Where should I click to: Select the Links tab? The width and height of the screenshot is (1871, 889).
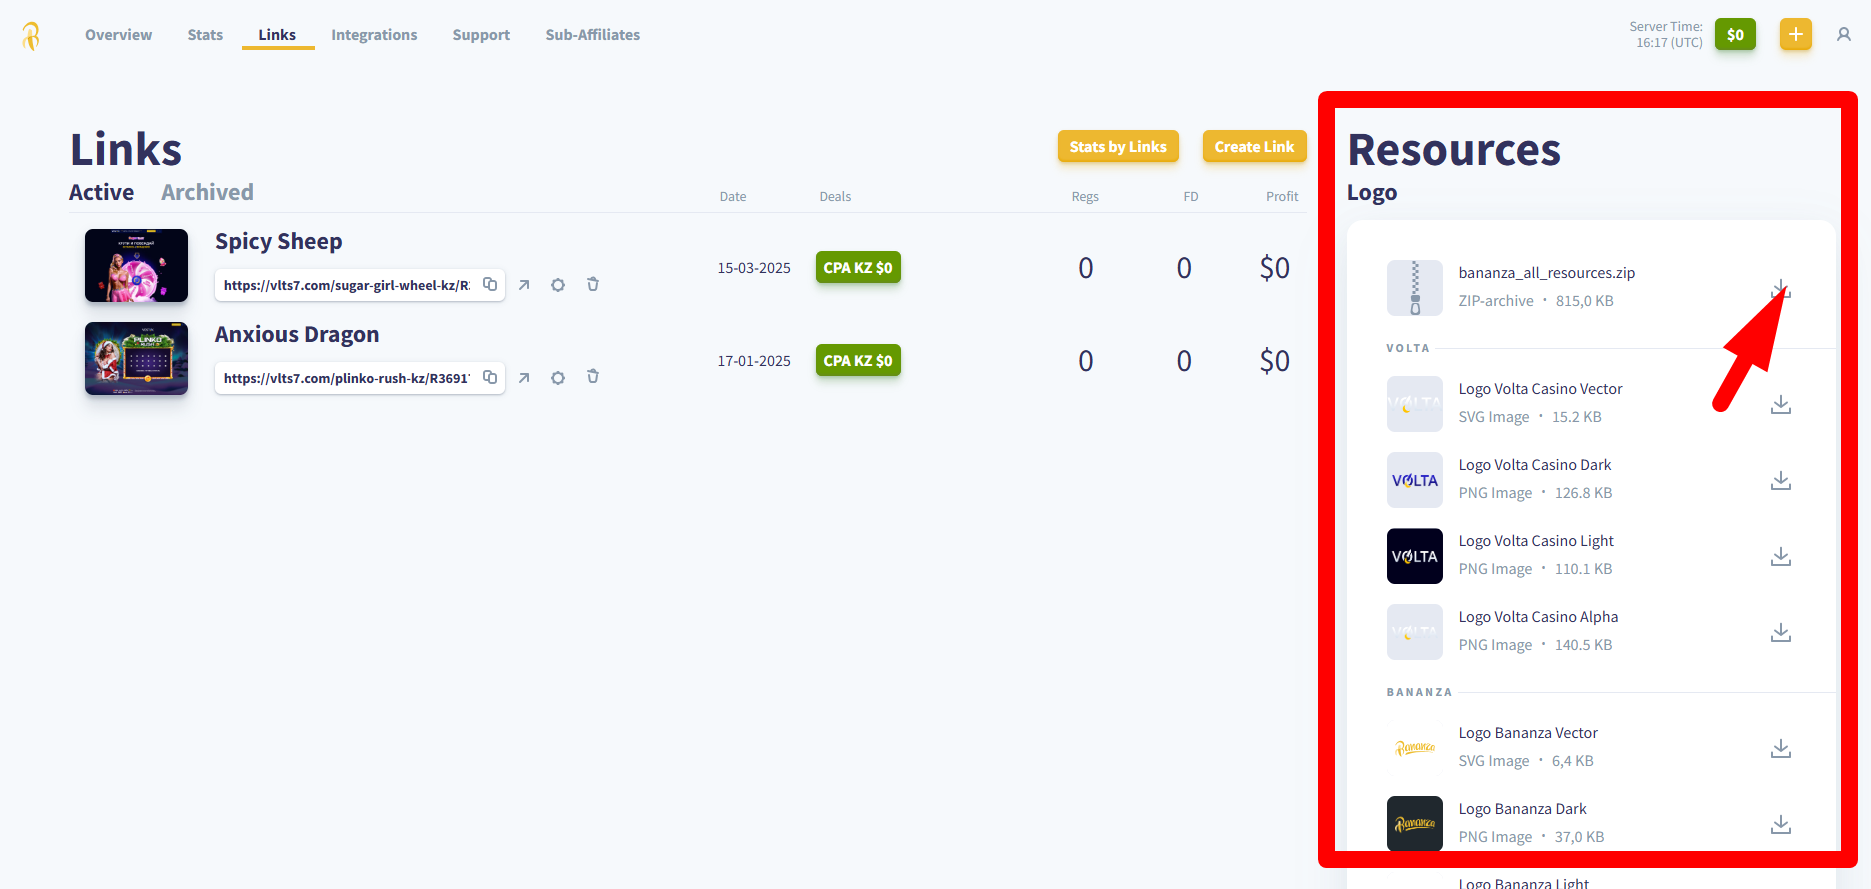click(277, 35)
